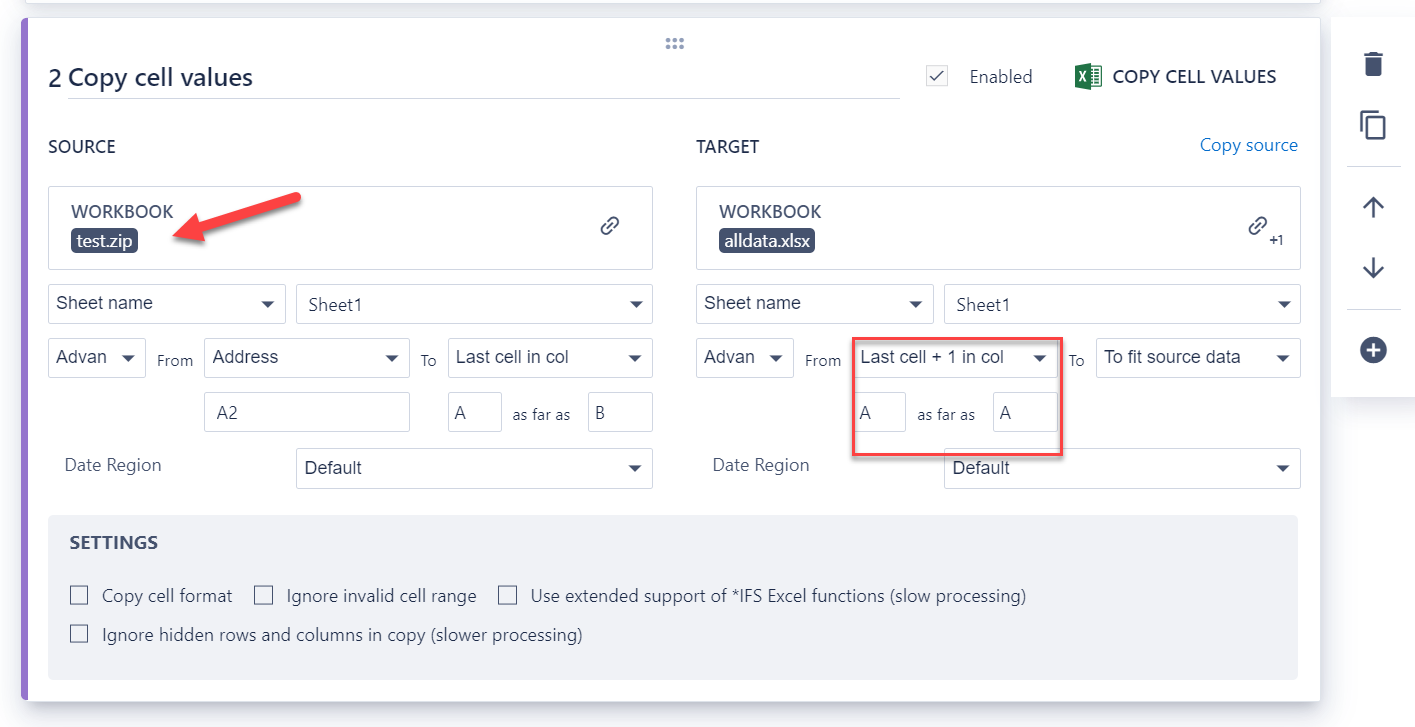1415x727 pixels.
Task: Move the action up with arrow icon
Action: tap(1373, 207)
